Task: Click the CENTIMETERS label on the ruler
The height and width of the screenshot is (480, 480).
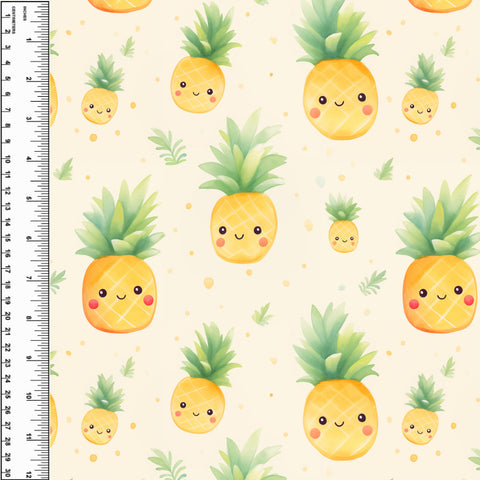Action: point(14,20)
